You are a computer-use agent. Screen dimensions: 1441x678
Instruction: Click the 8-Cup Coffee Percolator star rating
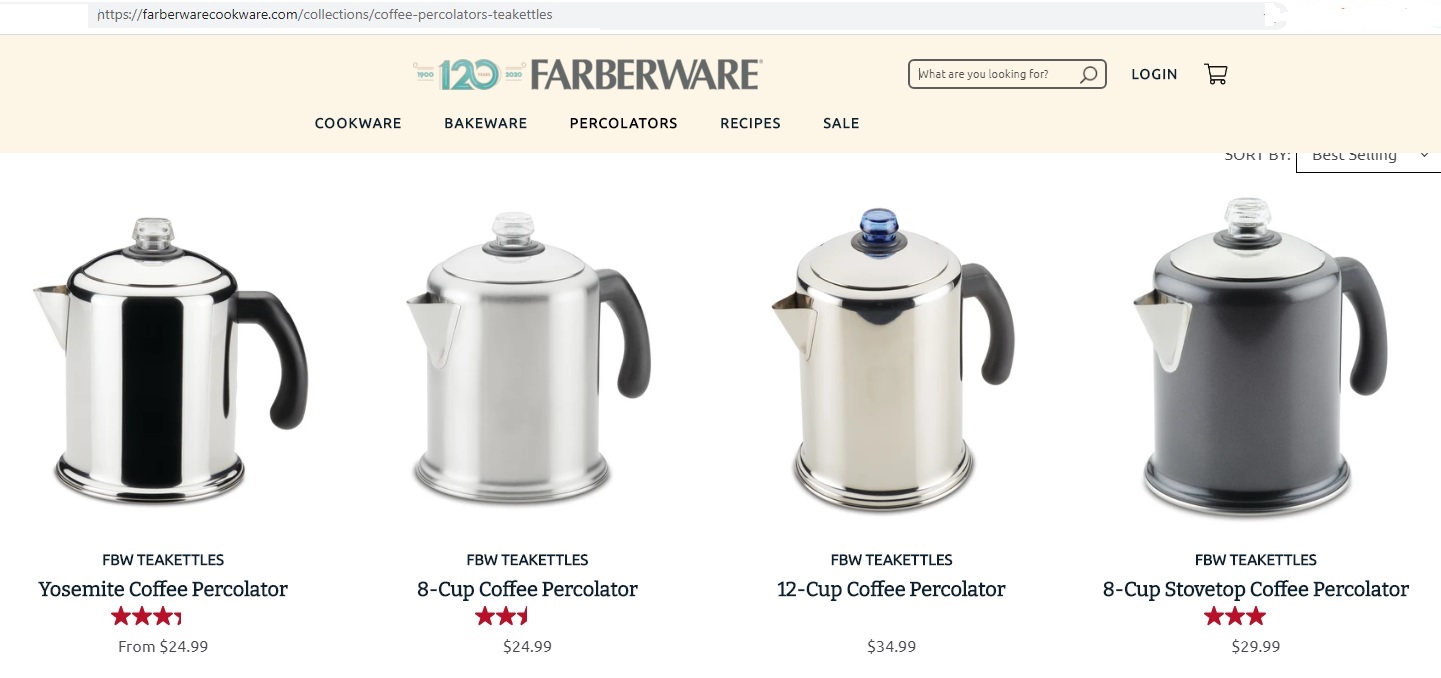(x=501, y=616)
